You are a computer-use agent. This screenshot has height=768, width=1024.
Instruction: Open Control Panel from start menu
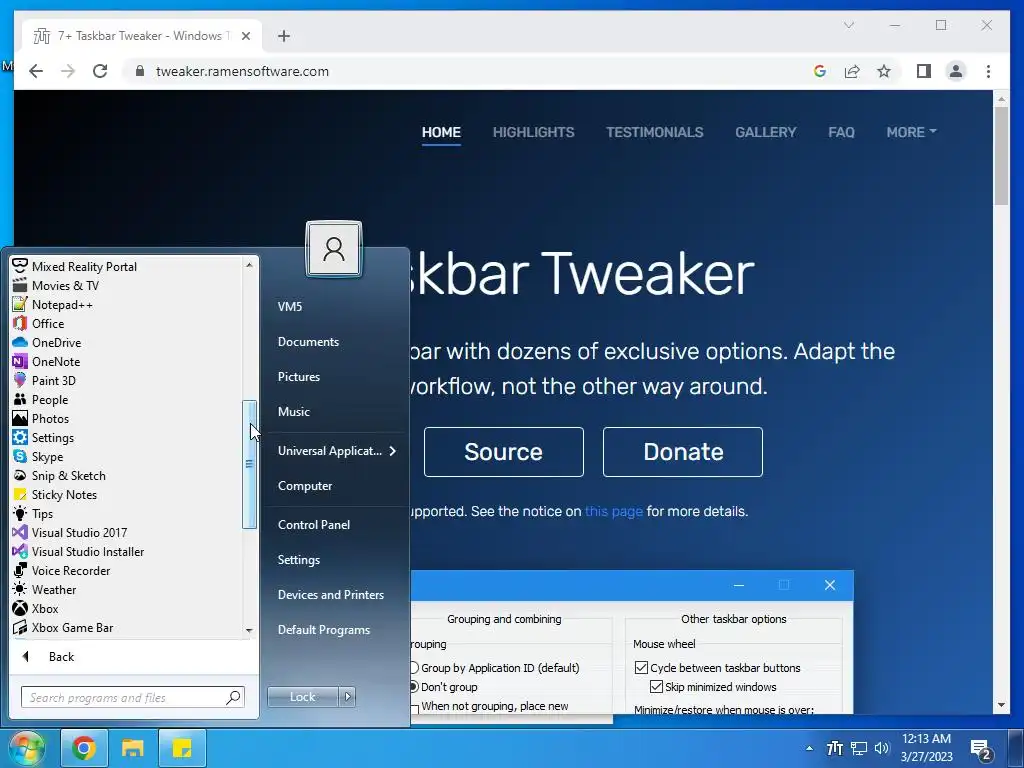click(x=313, y=524)
